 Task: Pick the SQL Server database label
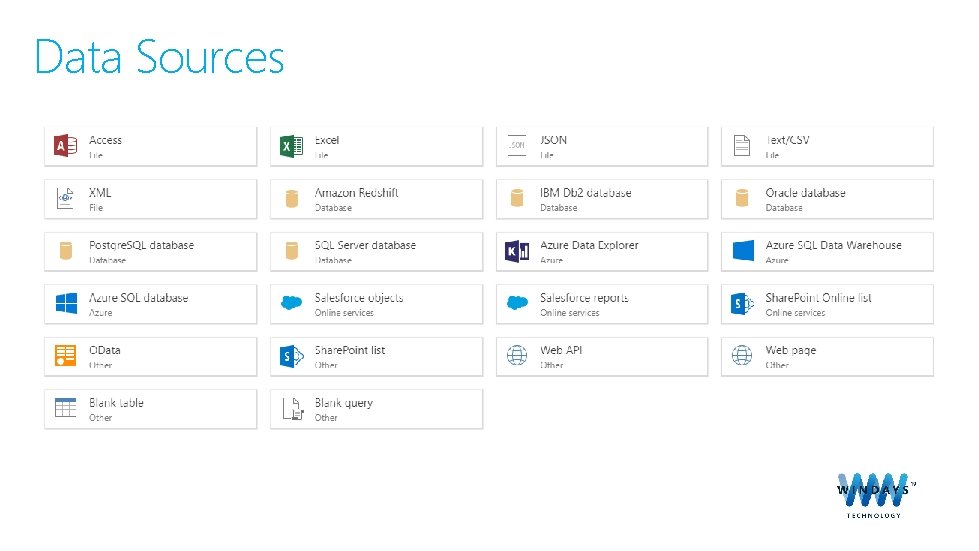click(365, 245)
